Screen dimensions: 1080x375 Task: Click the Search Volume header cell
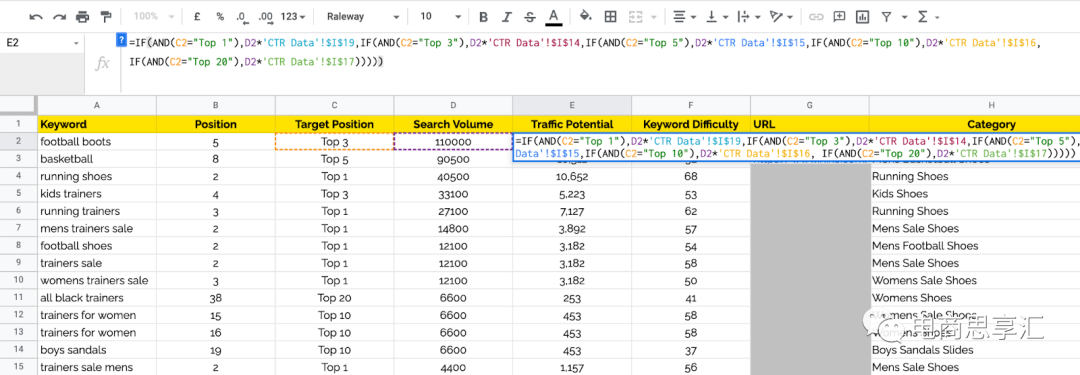pos(453,125)
